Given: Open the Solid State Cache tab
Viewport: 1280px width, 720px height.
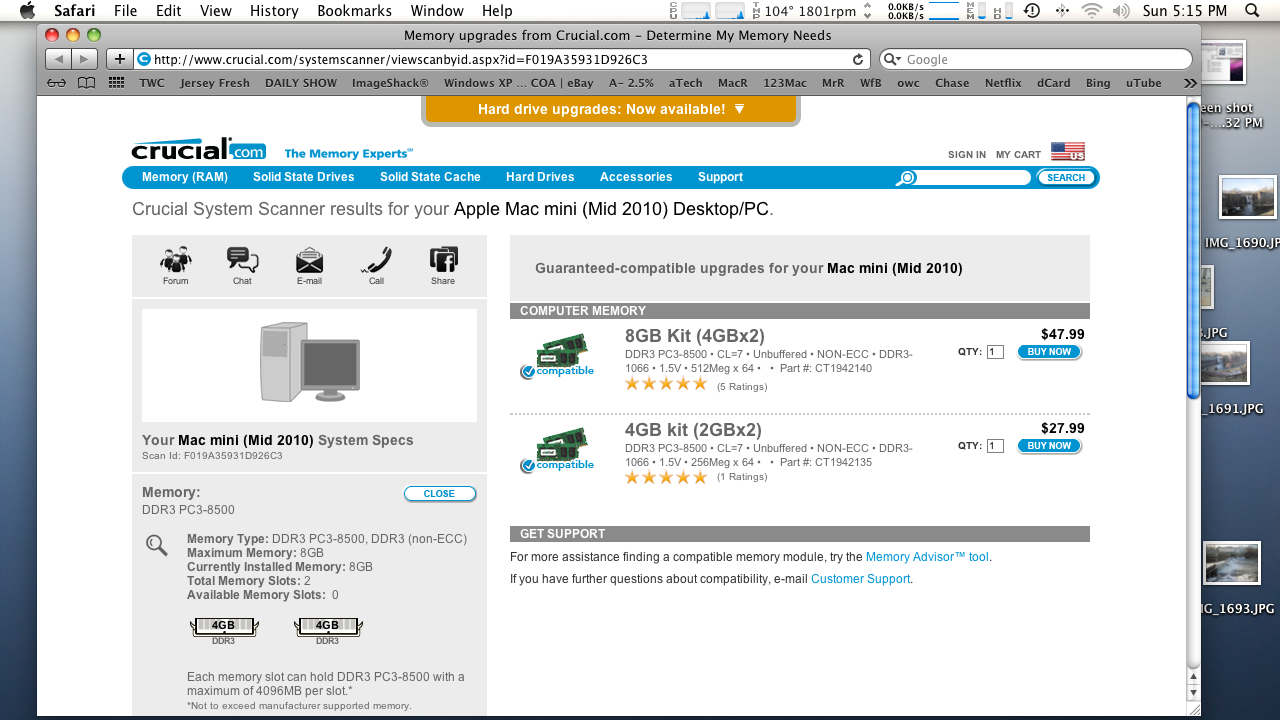Looking at the screenshot, I should coord(430,177).
